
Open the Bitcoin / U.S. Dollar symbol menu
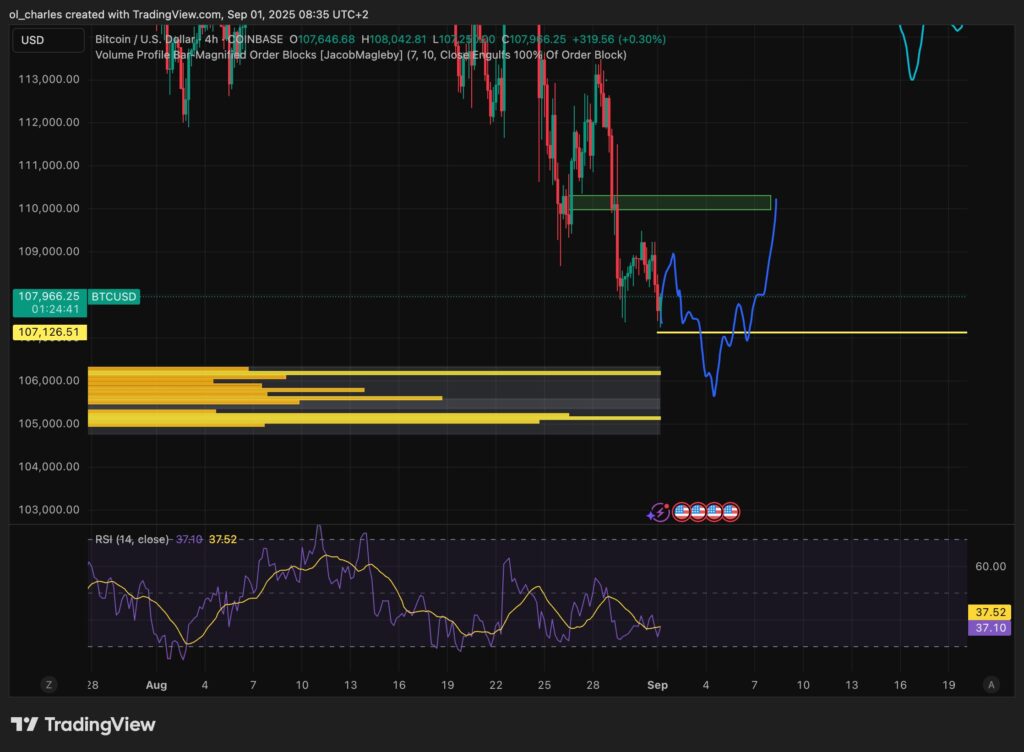coord(140,39)
